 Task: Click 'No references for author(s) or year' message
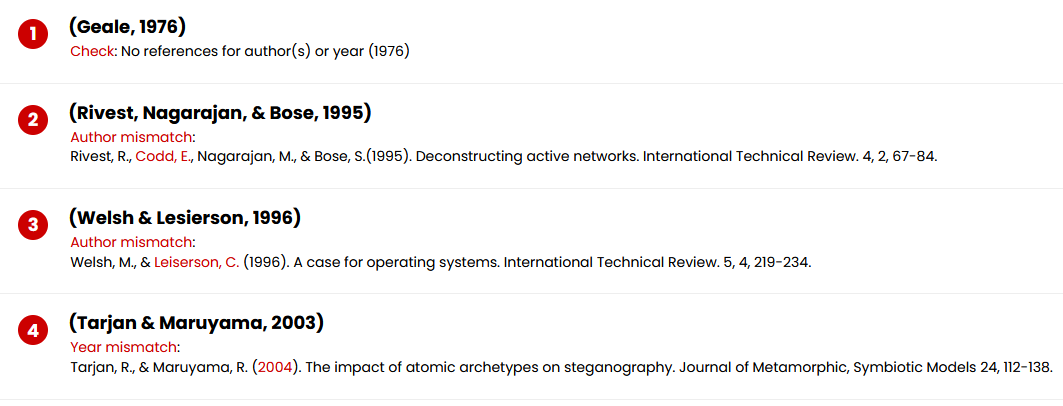click(x=265, y=52)
